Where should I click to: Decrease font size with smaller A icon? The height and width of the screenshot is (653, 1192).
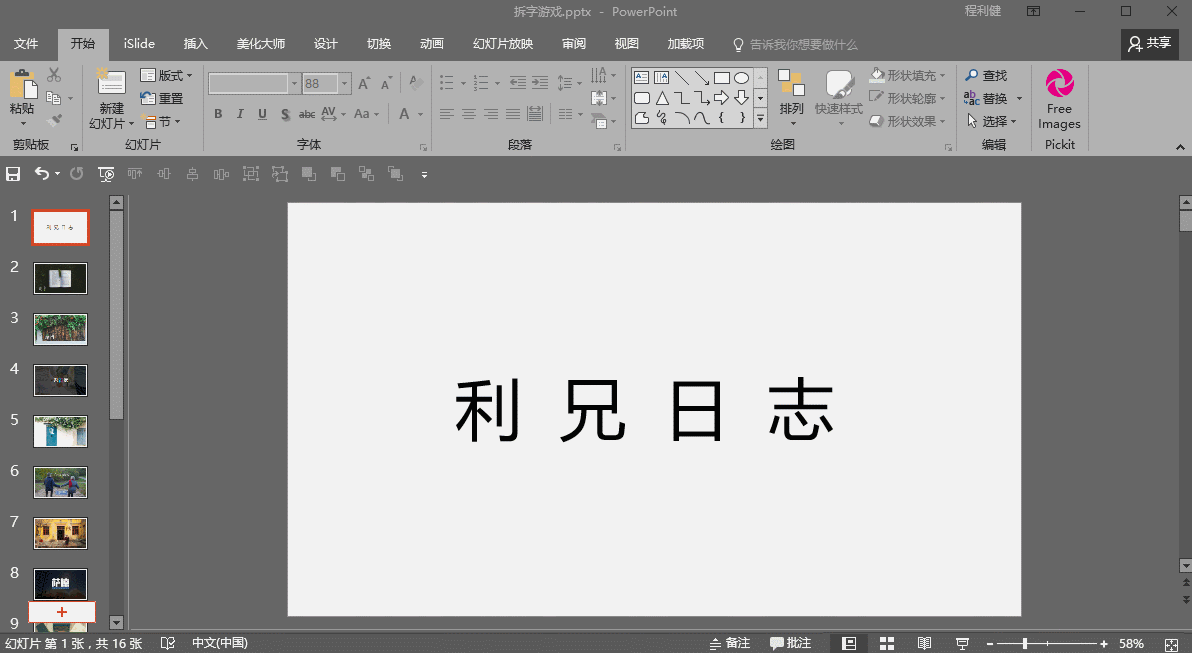pyautogui.click(x=386, y=83)
